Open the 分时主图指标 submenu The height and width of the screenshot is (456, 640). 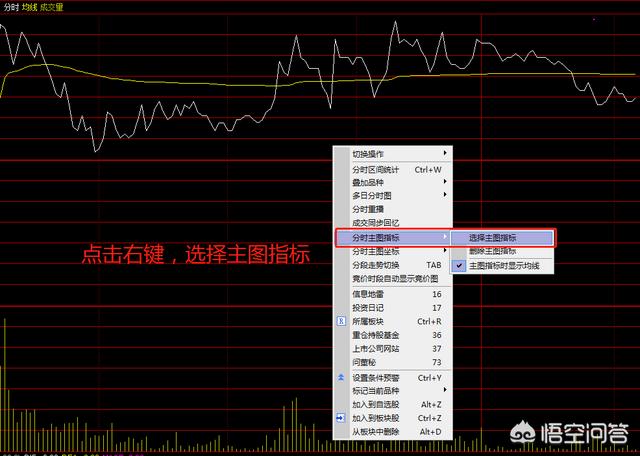point(393,237)
